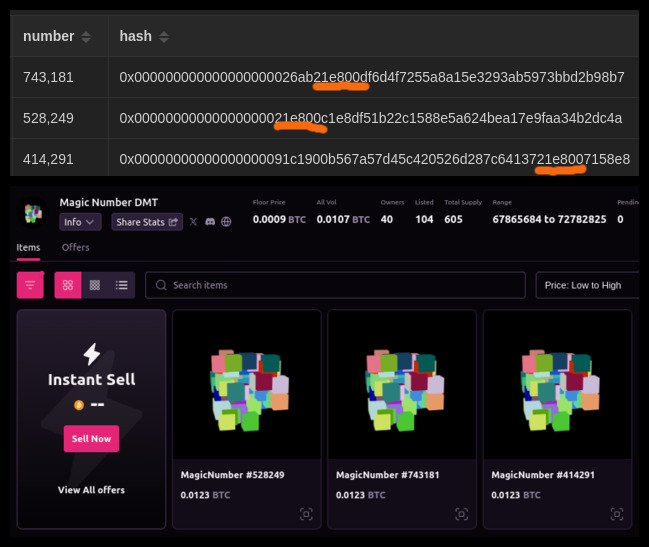Image resolution: width=649 pixels, height=547 pixels.
Task: Select the MagicNumber #414291 title
Action: pos(543,475)
